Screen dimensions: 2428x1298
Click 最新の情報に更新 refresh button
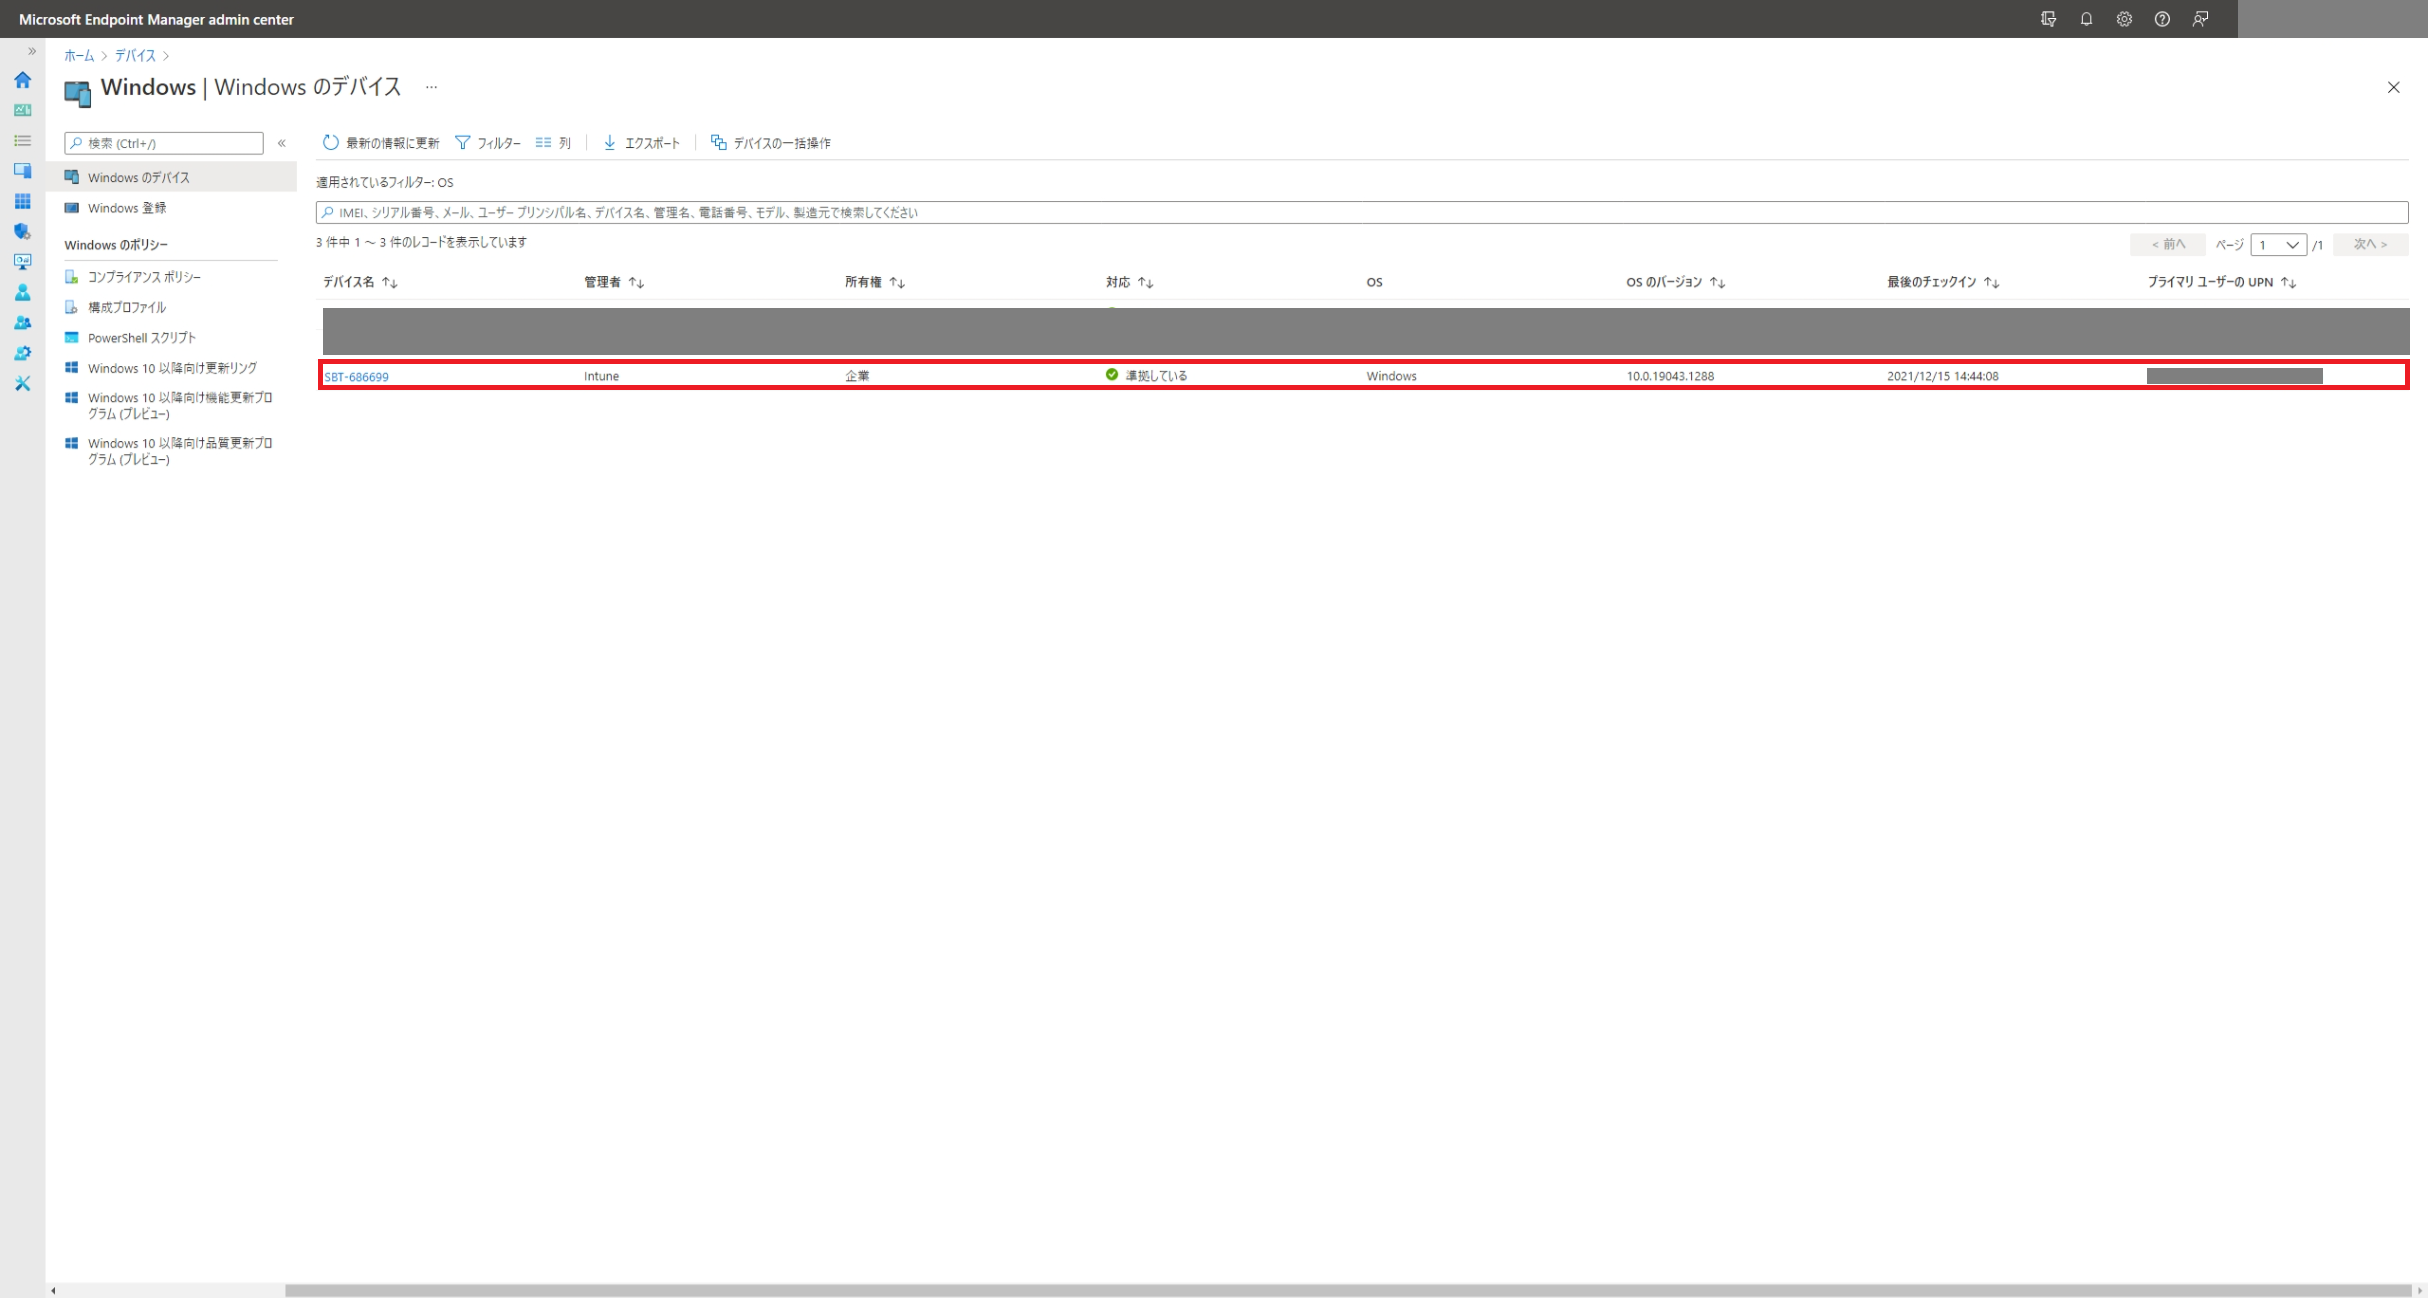tap(381, 143)
